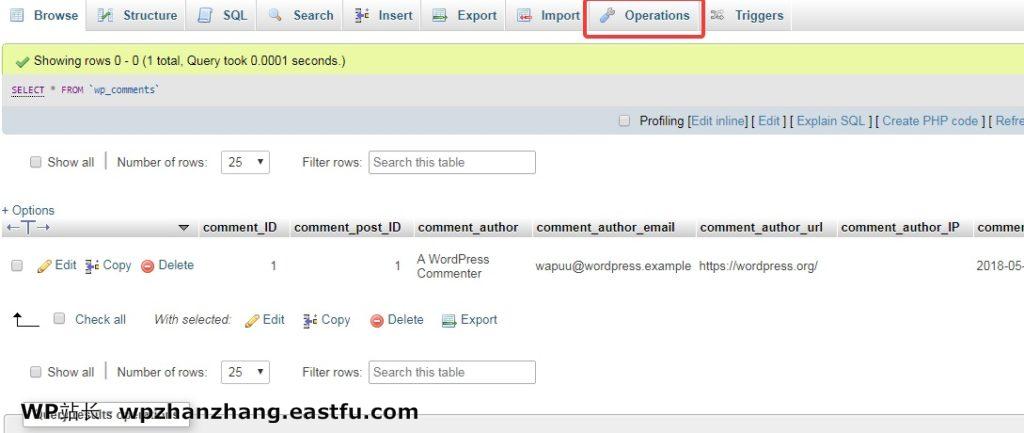Select the A WordPress Commenter cell
Image resolution: width=1024 pixels, height=433 pixels.
[453, 266]
